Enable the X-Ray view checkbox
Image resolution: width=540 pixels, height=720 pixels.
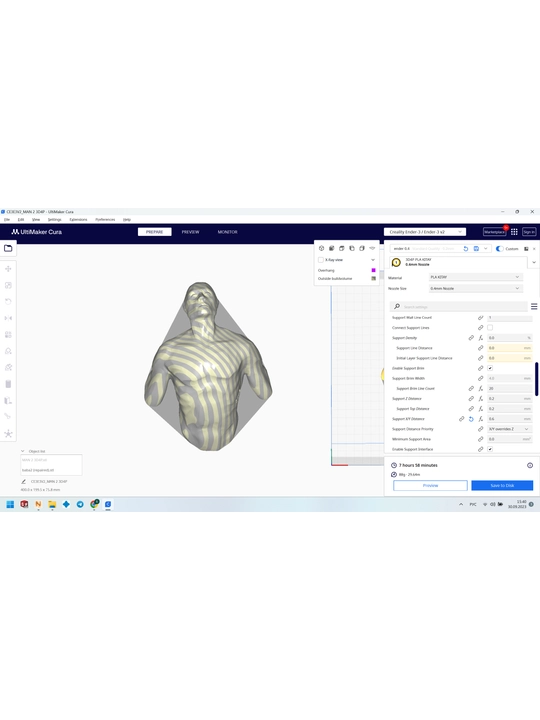(x=321, y=260)
